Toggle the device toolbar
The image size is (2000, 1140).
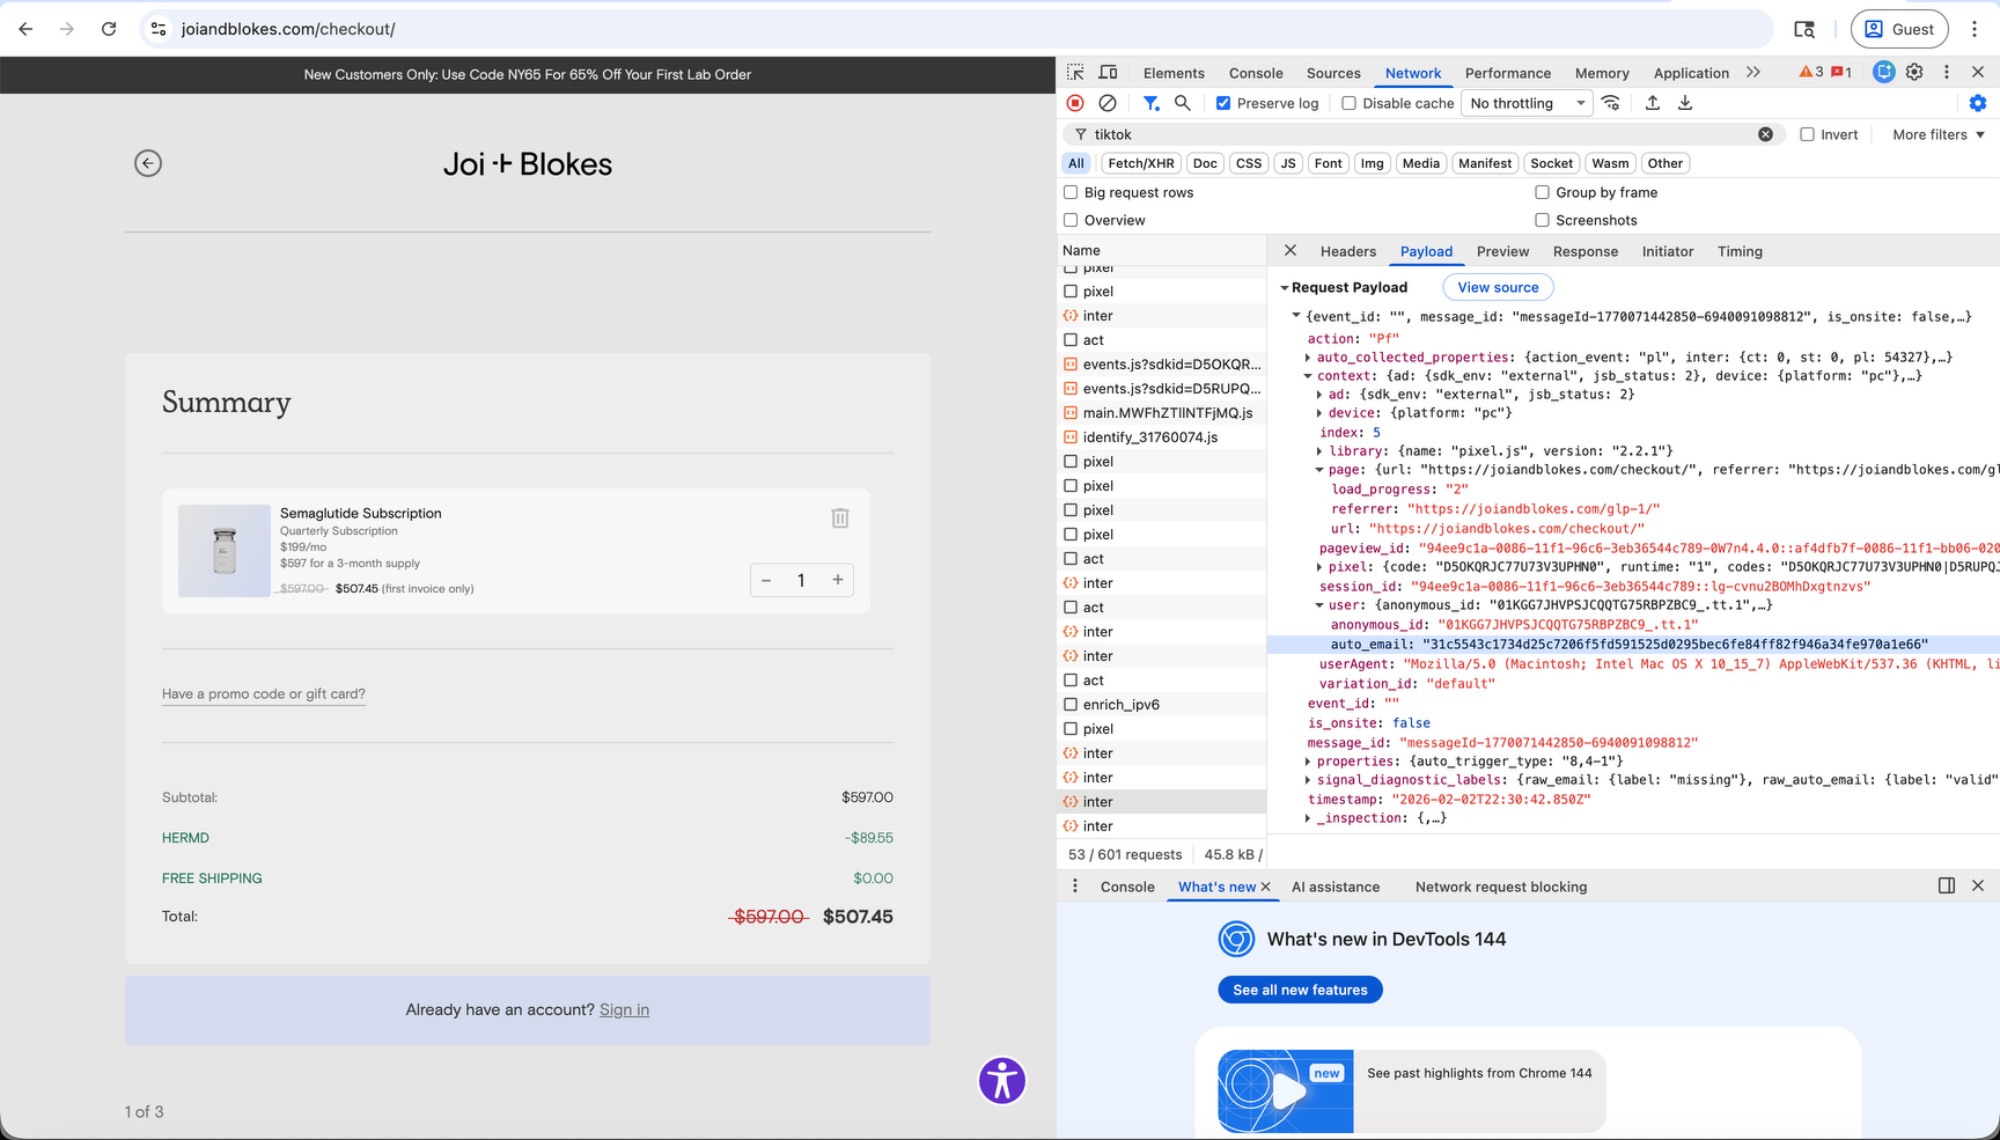click(1106, 72)
